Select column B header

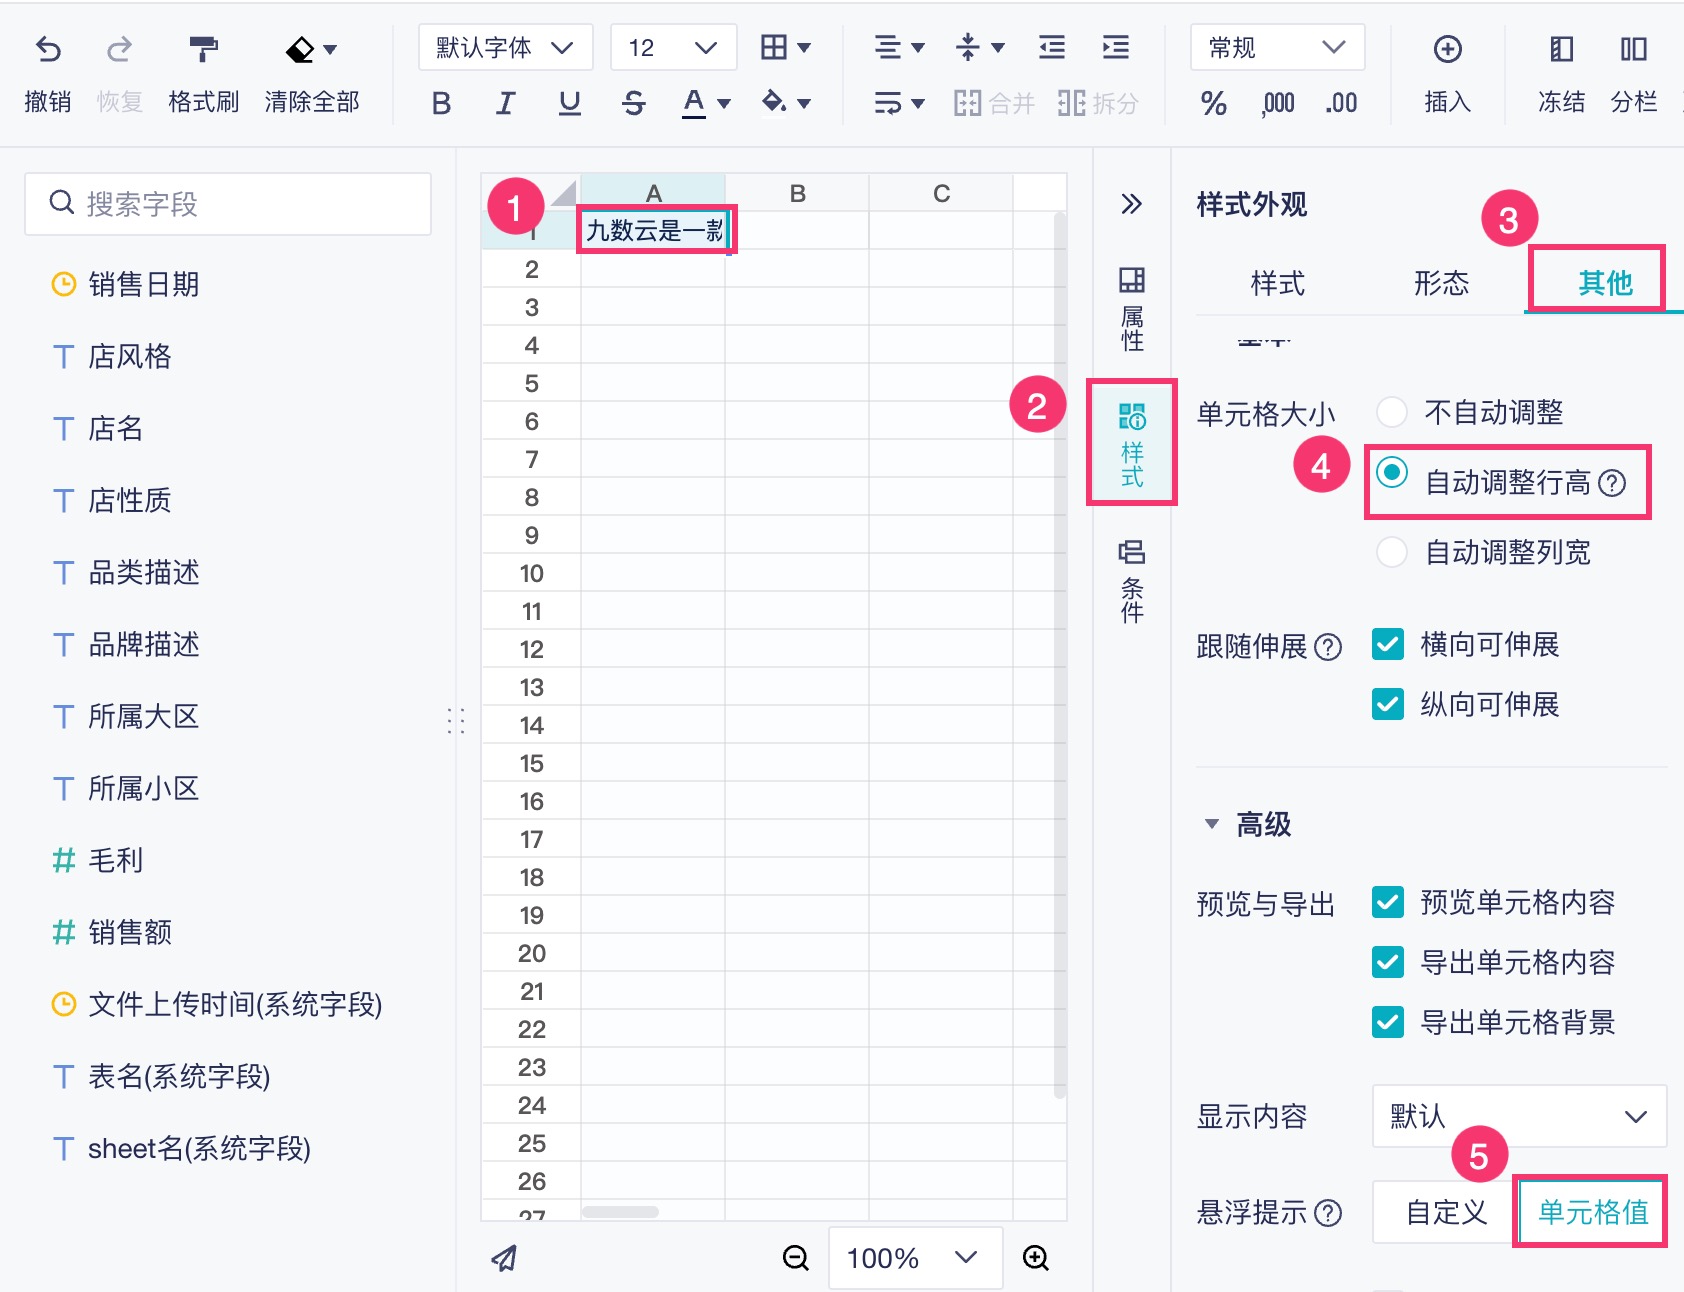[x=797, y=193]
